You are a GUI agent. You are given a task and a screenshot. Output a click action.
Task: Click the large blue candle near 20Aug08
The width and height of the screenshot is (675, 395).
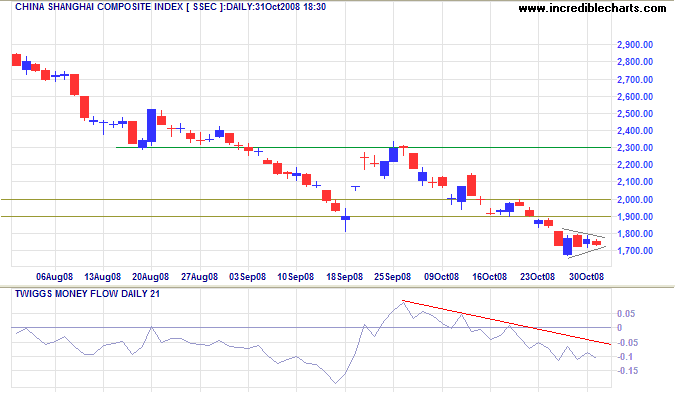tap(152, 125)
